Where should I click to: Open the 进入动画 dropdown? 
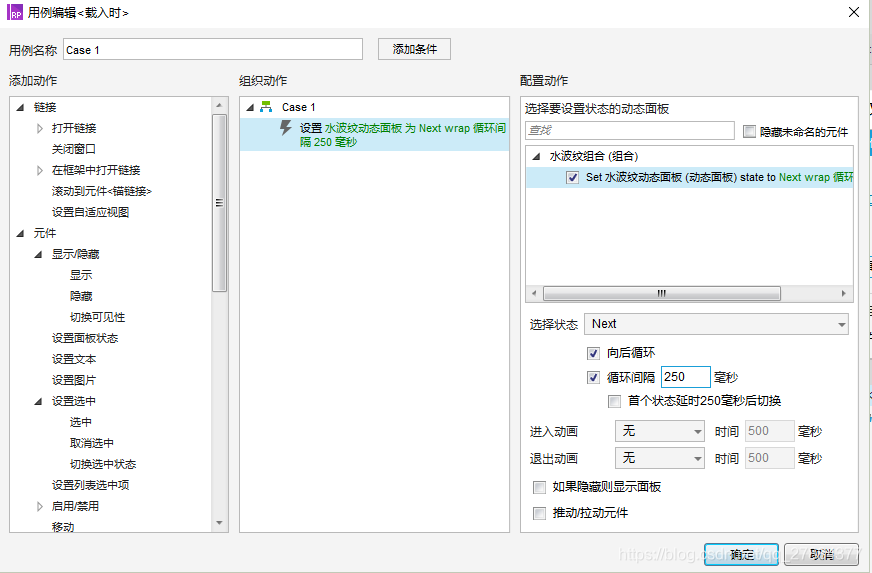(660, 431)
